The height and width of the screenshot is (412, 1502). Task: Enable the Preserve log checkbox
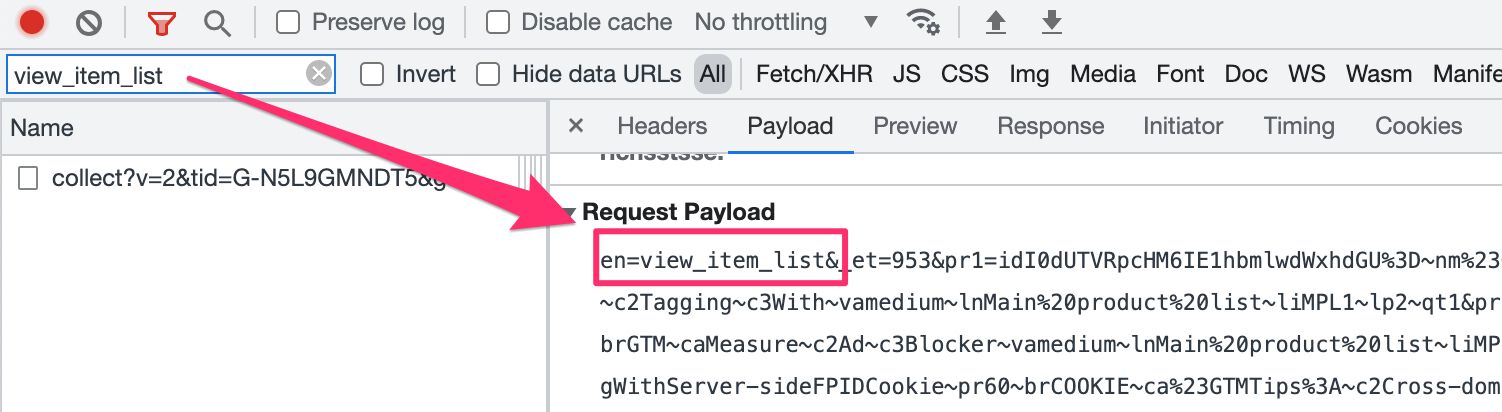(288, 21)
